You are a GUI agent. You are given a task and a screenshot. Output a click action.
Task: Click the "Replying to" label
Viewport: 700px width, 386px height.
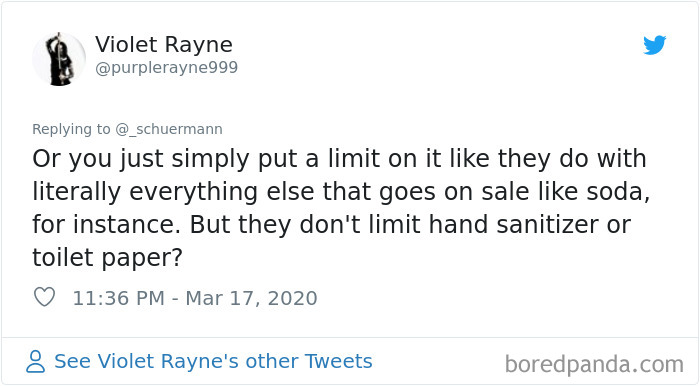click(71, 129)
